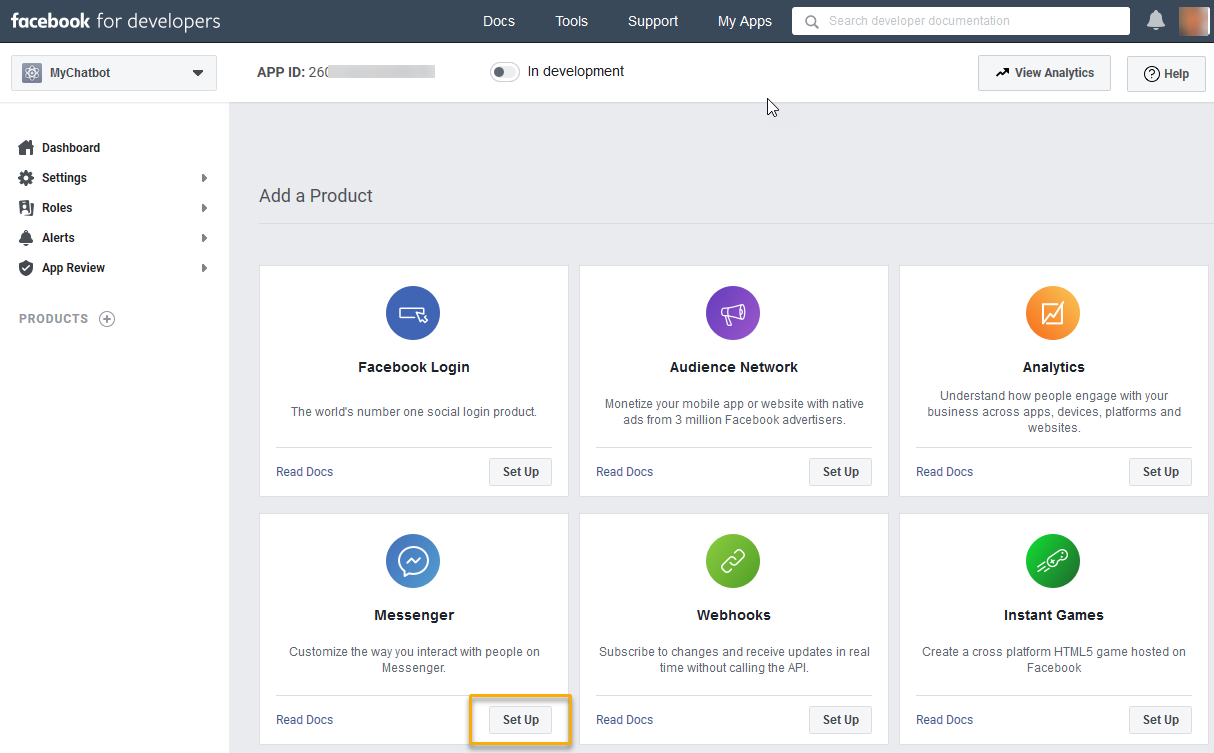
Task: Expand the Settings submenu arrow
Action: coord(204,178)
